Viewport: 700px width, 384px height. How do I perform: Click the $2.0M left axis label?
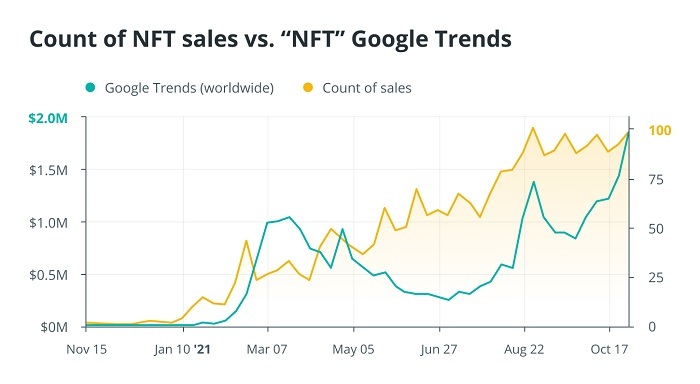[48, 118]
